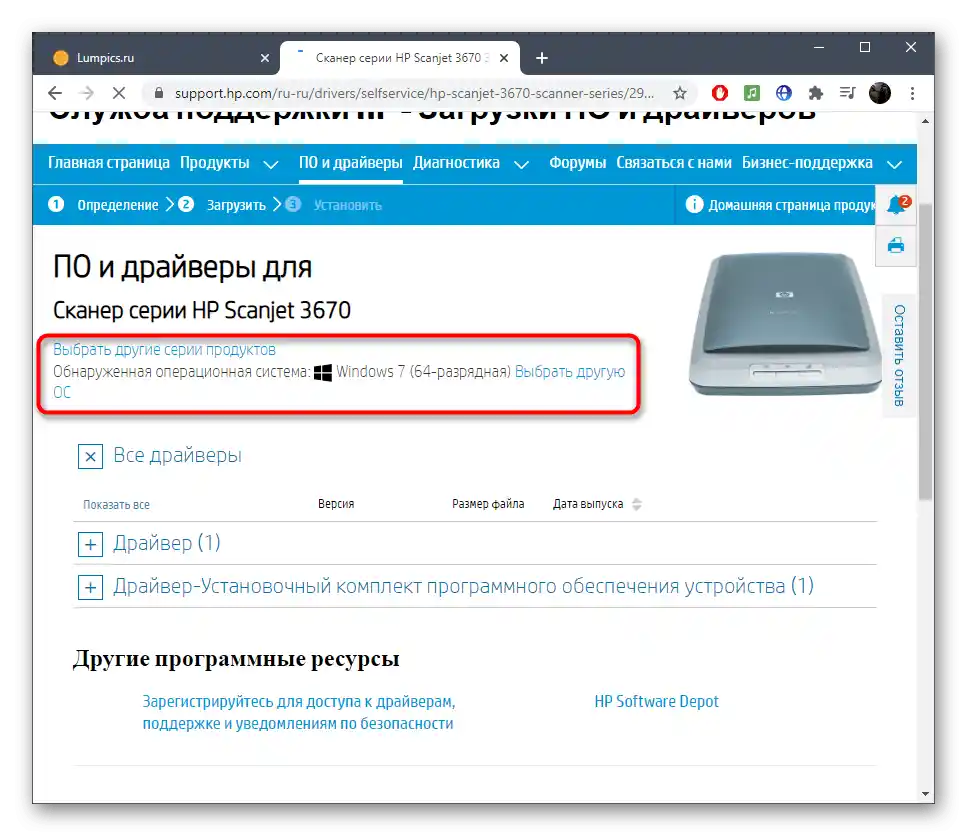
Task: Open HP Software Depot link
Action: coord(656,702)
